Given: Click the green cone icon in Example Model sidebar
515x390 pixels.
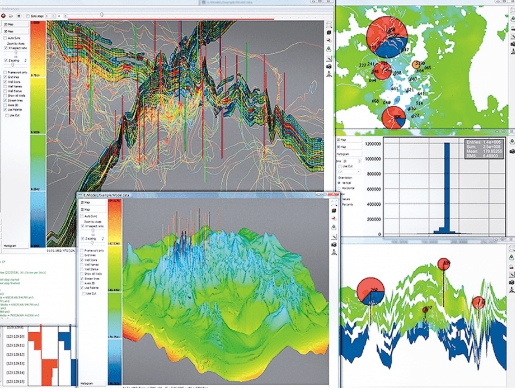Looking at the screenshot, I should [x=334, y=227].
